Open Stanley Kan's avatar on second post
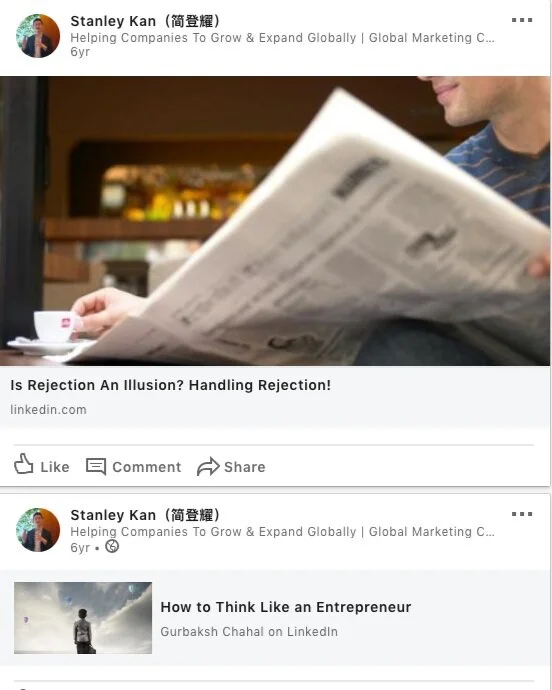 coord(38,530)
